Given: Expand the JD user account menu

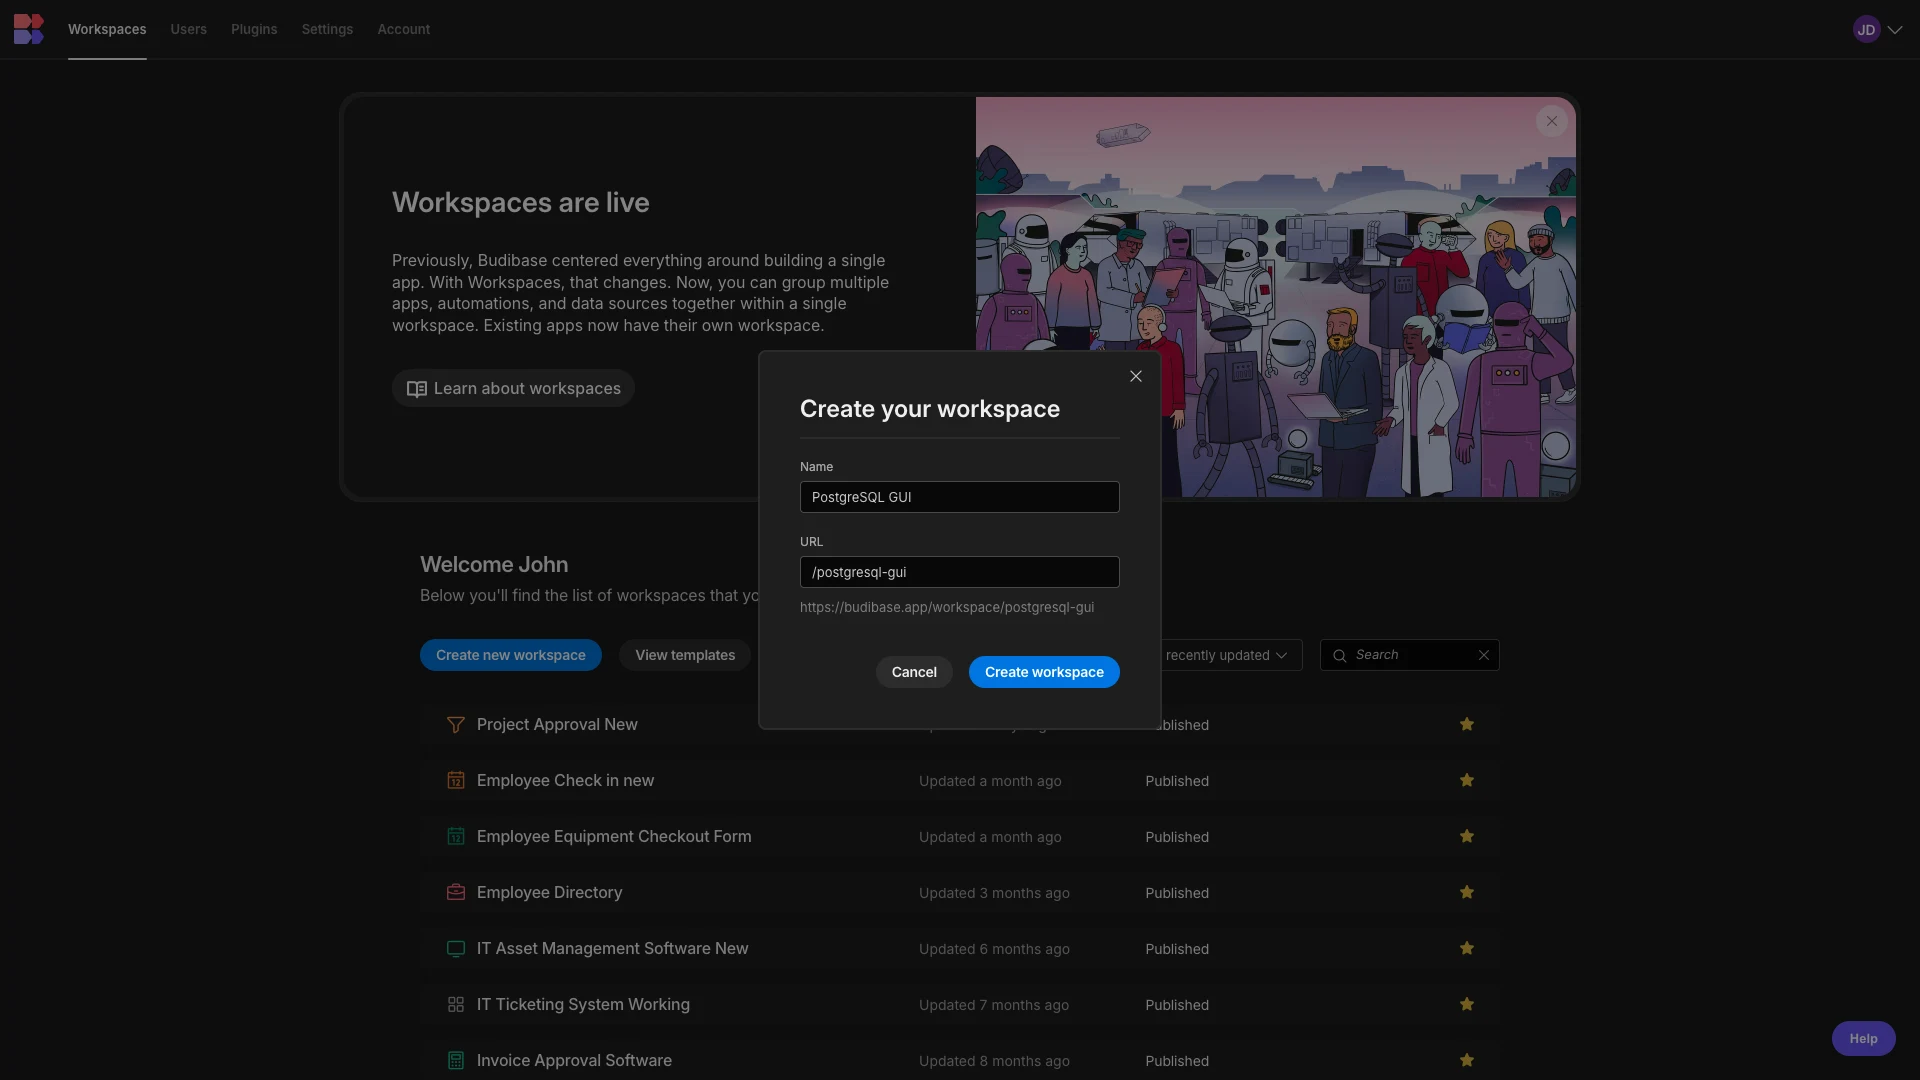Looking at the screenshot, I should (x=1878, y=29).
